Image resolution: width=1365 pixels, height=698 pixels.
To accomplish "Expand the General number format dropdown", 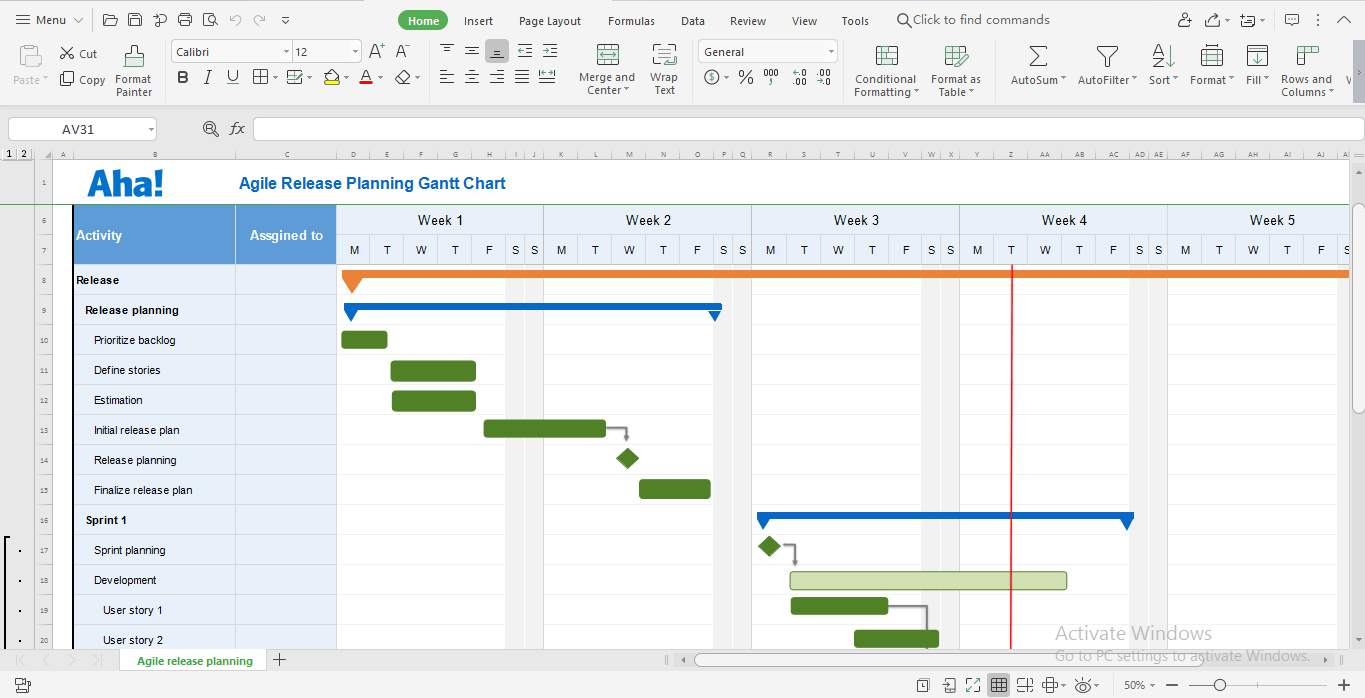I will [831, 52].
